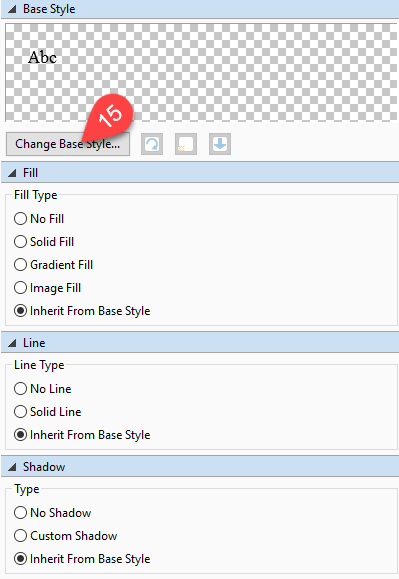Image resolution: width=399 pixels, height=579 pixels.
Task: Collapse the Fill section triangle
Action: (13, 173)
